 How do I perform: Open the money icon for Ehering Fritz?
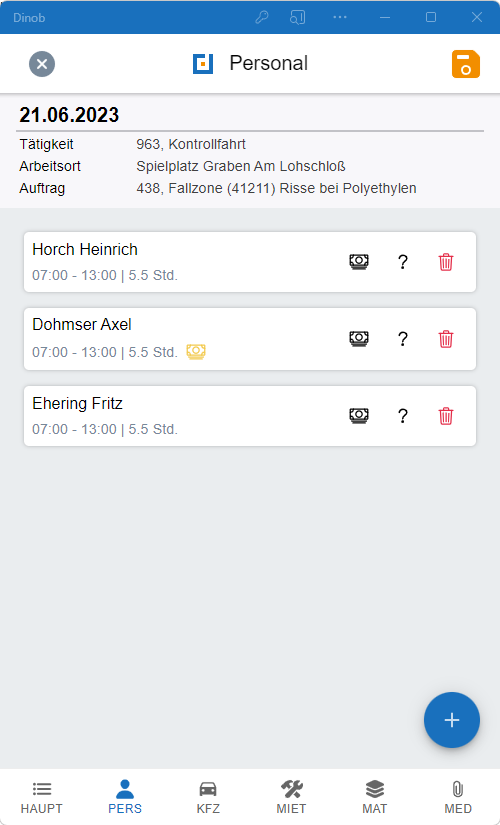coord(359,416)
